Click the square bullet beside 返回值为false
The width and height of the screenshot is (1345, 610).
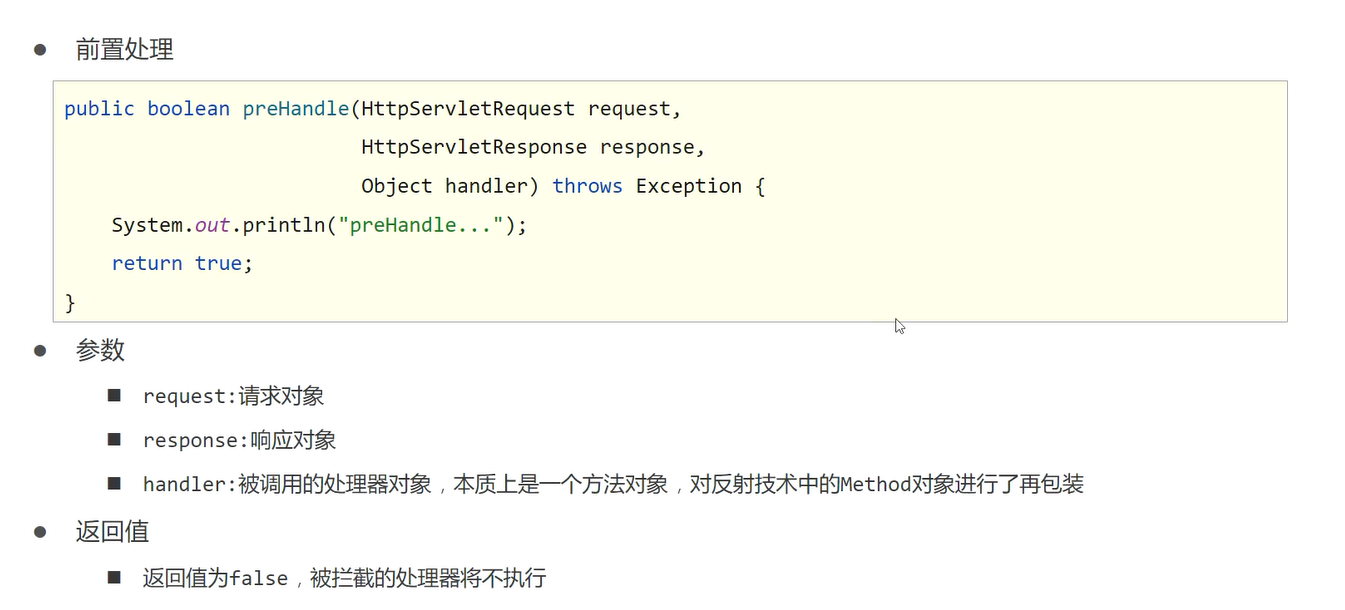click(x=114, y=578)
